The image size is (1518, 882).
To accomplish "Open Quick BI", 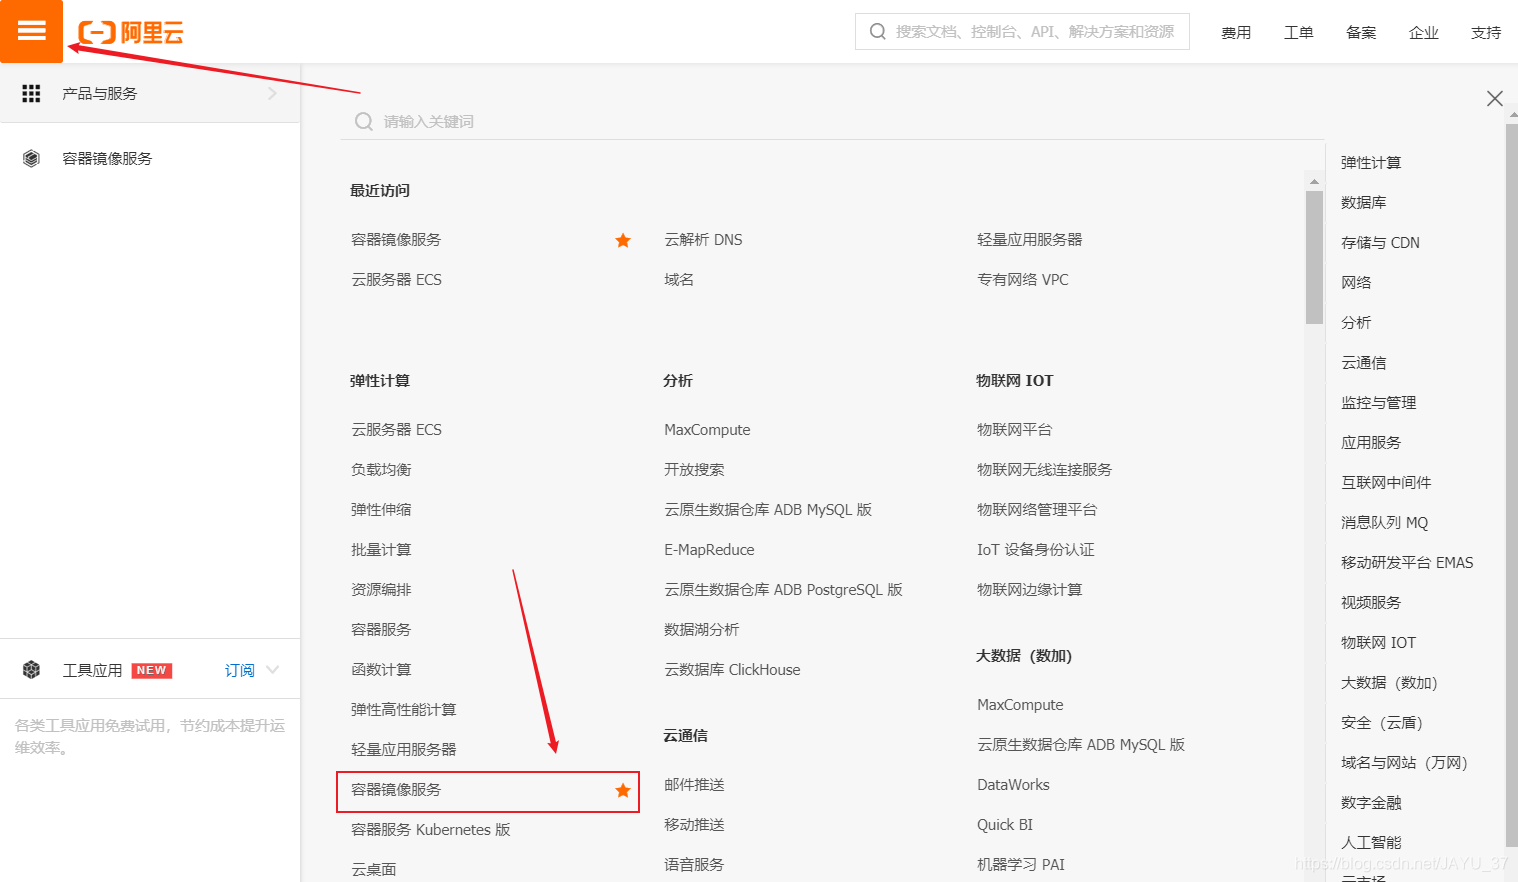I will click(x=1005, y=825).
